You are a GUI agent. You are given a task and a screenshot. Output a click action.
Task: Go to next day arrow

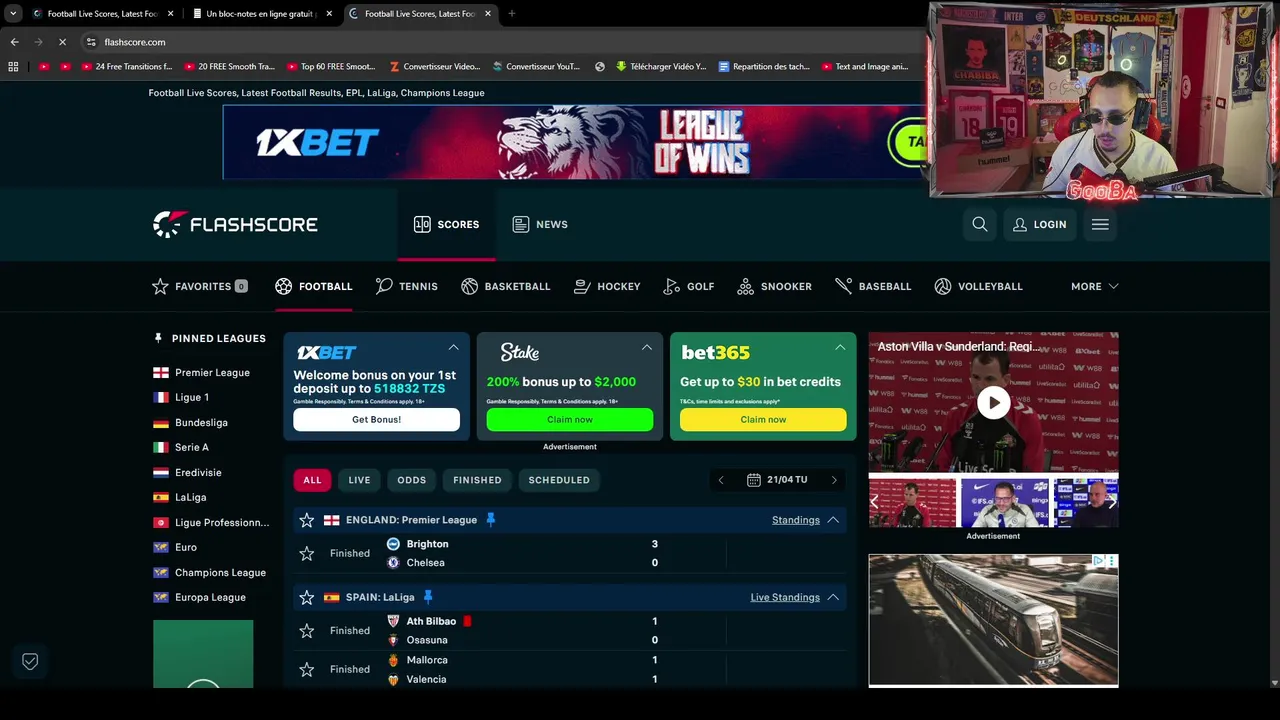[834, 480]
